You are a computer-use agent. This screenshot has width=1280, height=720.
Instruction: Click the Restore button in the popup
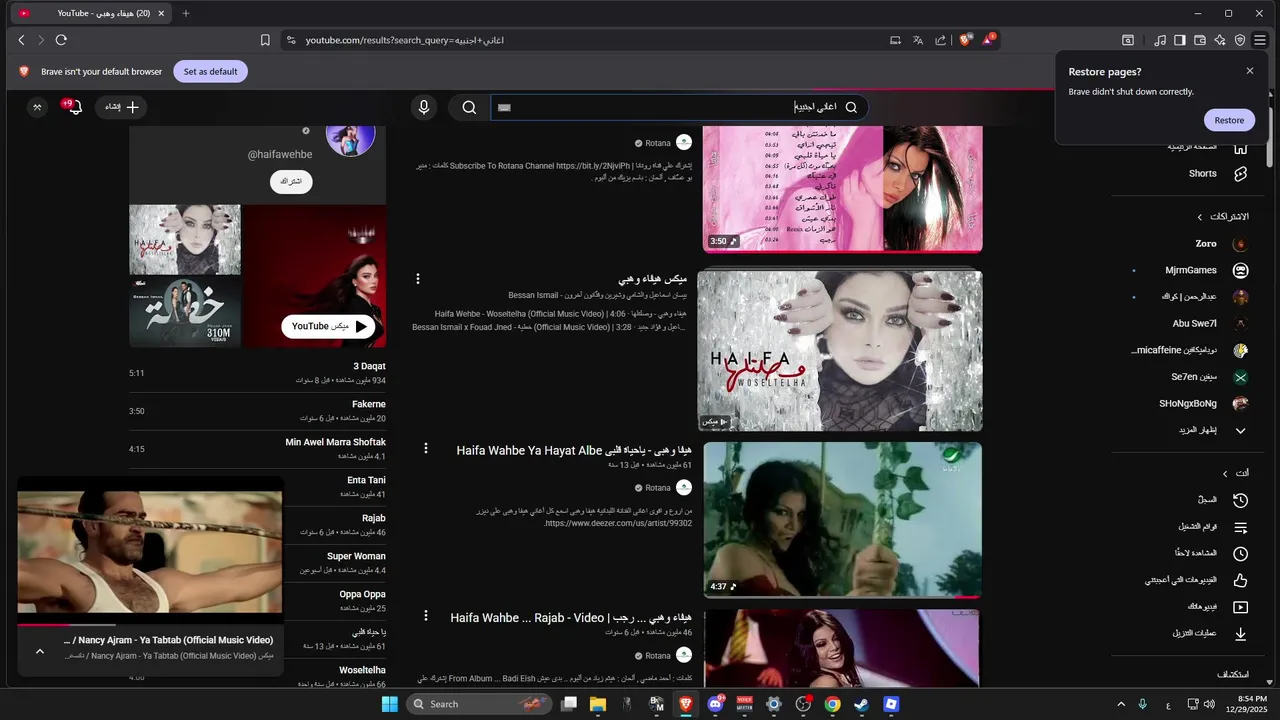[x=1229, y=120]
